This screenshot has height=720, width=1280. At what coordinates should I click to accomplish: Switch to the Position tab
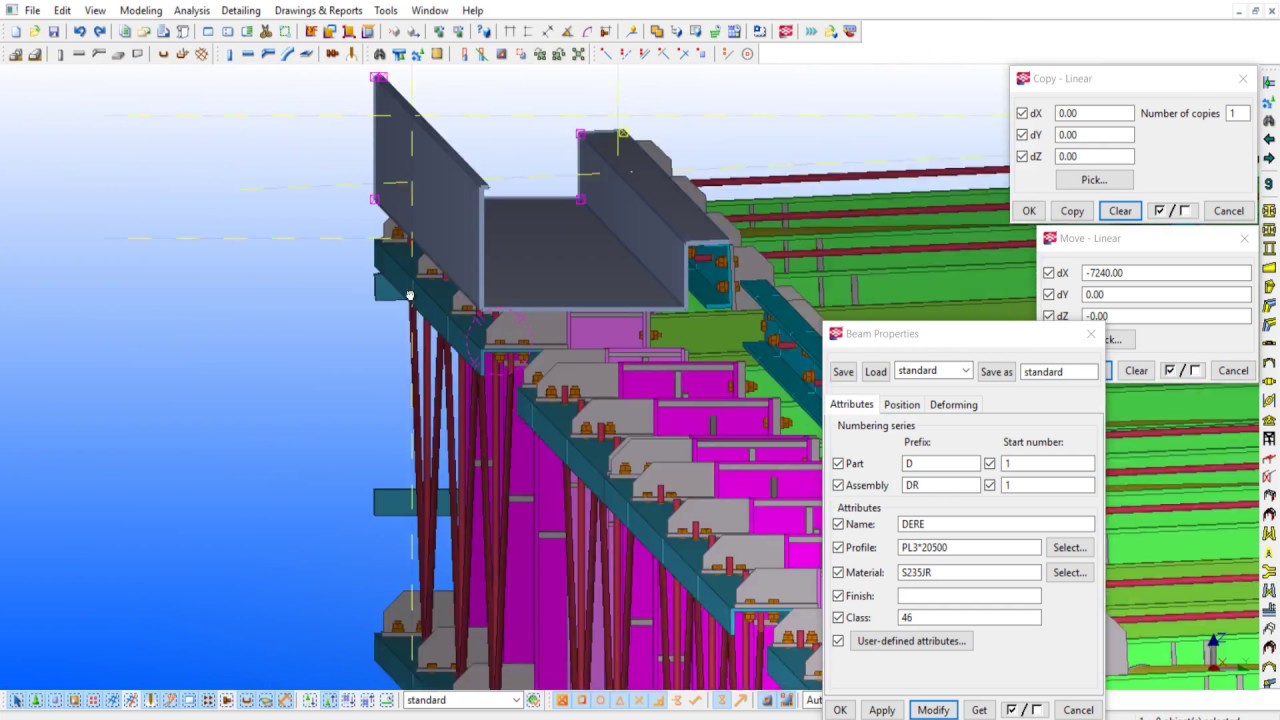[x=902, y=405]
